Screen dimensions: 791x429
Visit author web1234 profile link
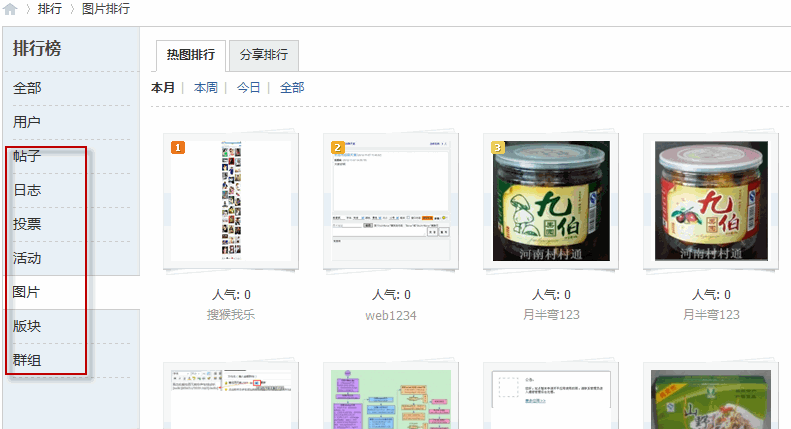click(x=391, y=314)
